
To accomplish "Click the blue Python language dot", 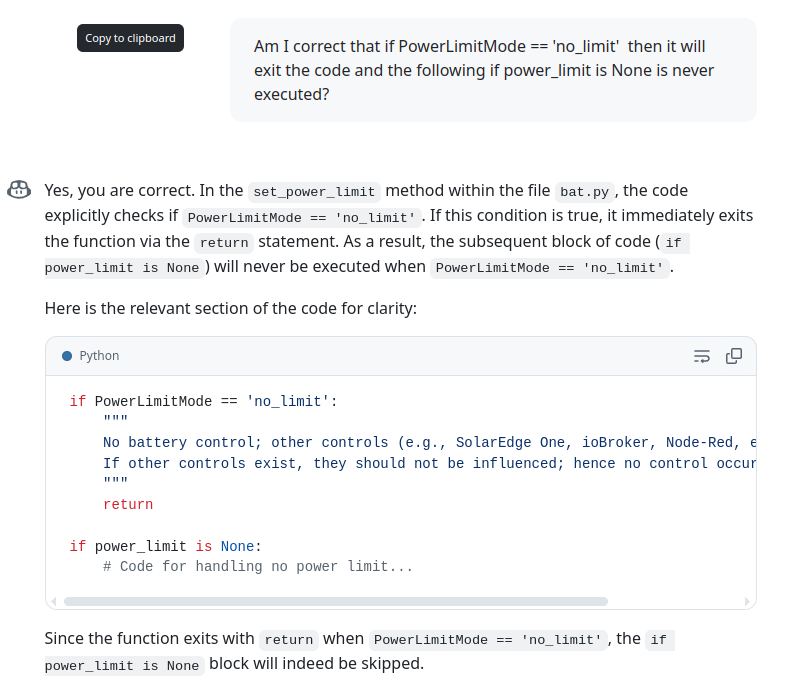I will tap(67, 356).
